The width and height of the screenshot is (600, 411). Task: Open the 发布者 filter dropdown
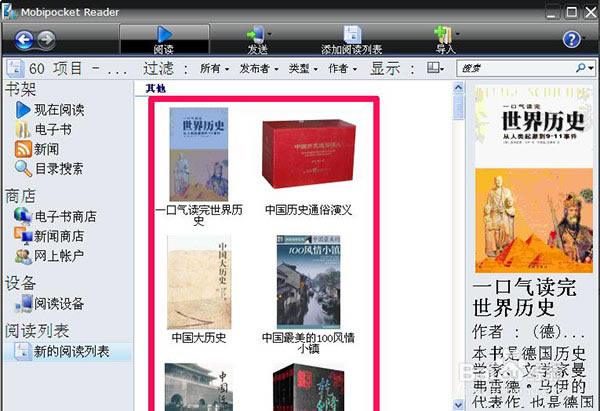[x=259, y=68]
